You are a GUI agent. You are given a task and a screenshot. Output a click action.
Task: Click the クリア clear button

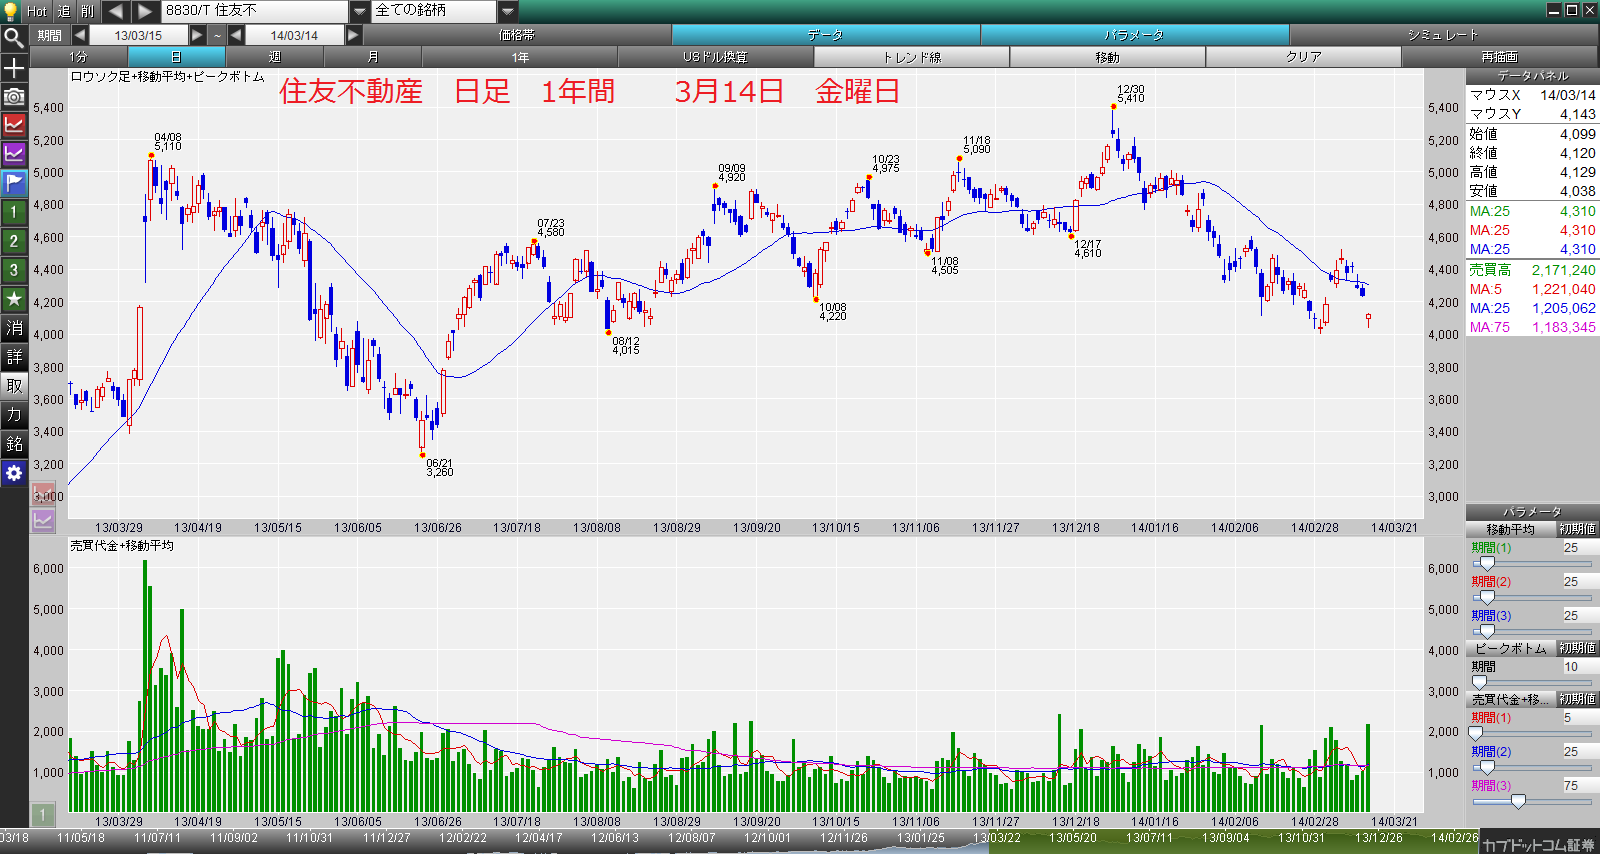1304,57
